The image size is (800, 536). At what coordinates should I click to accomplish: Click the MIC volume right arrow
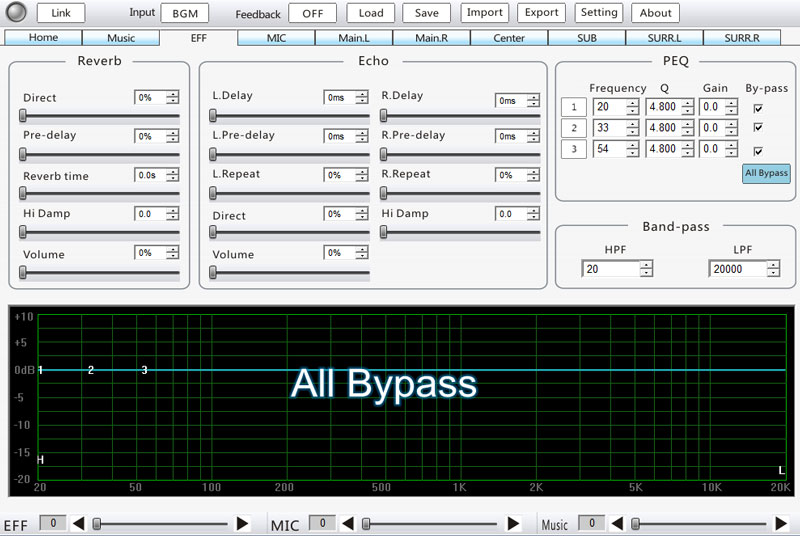[513, 523]
